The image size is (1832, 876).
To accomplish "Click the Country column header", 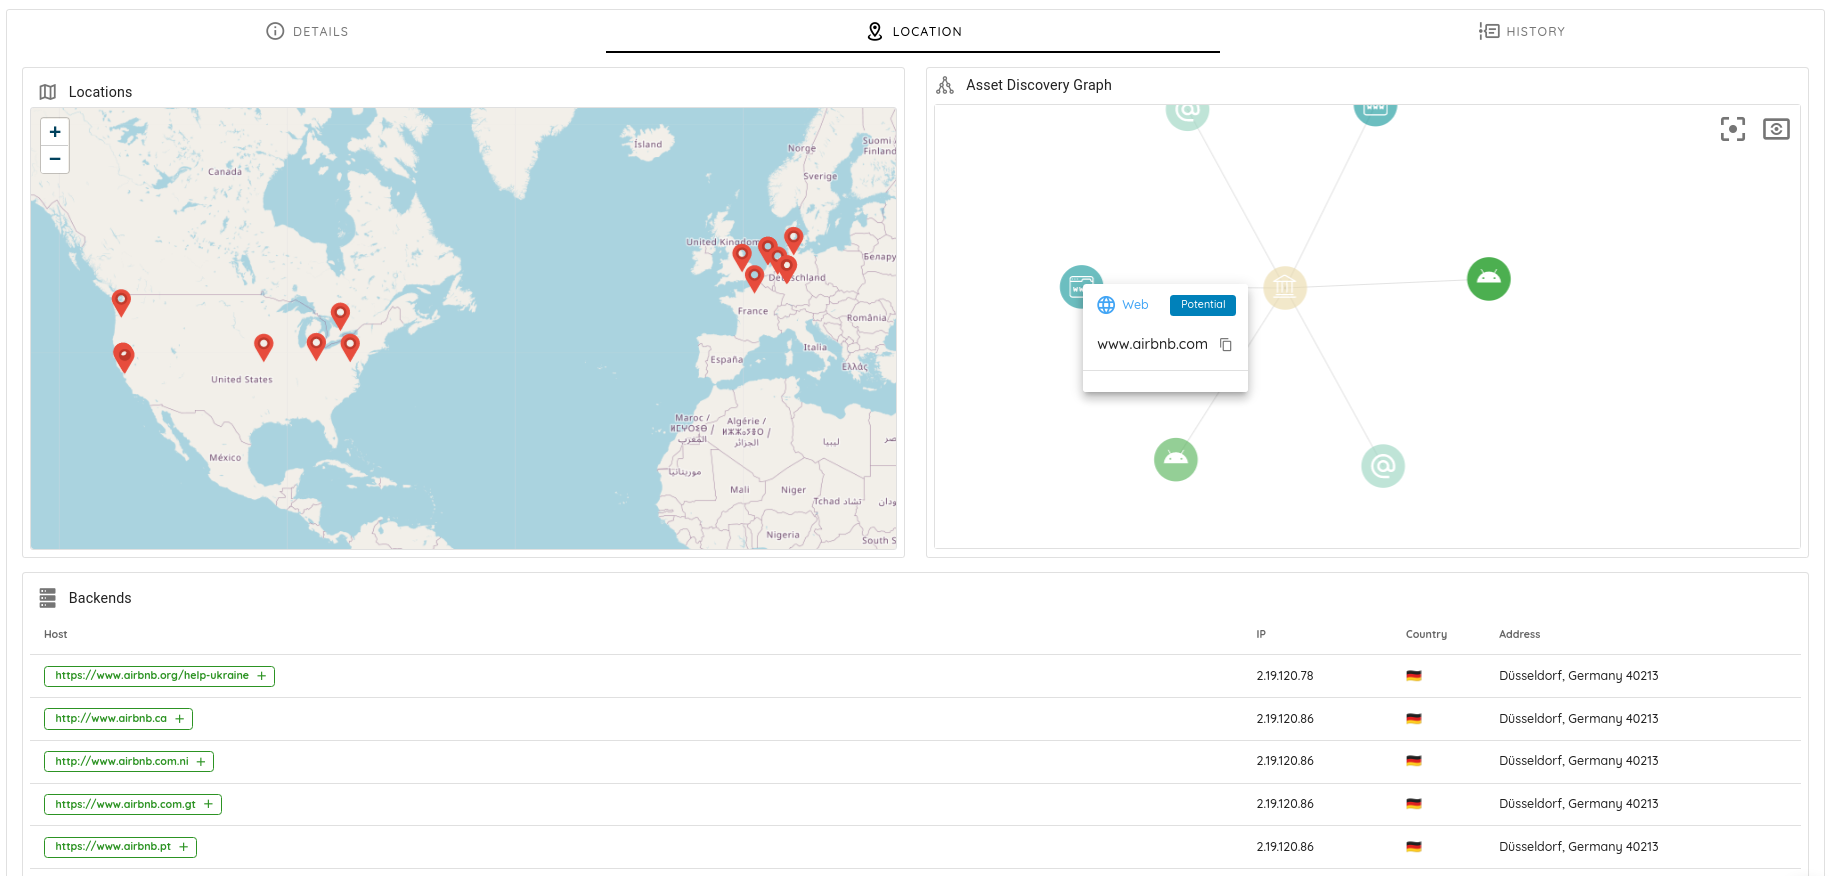I will [1426, 634].
